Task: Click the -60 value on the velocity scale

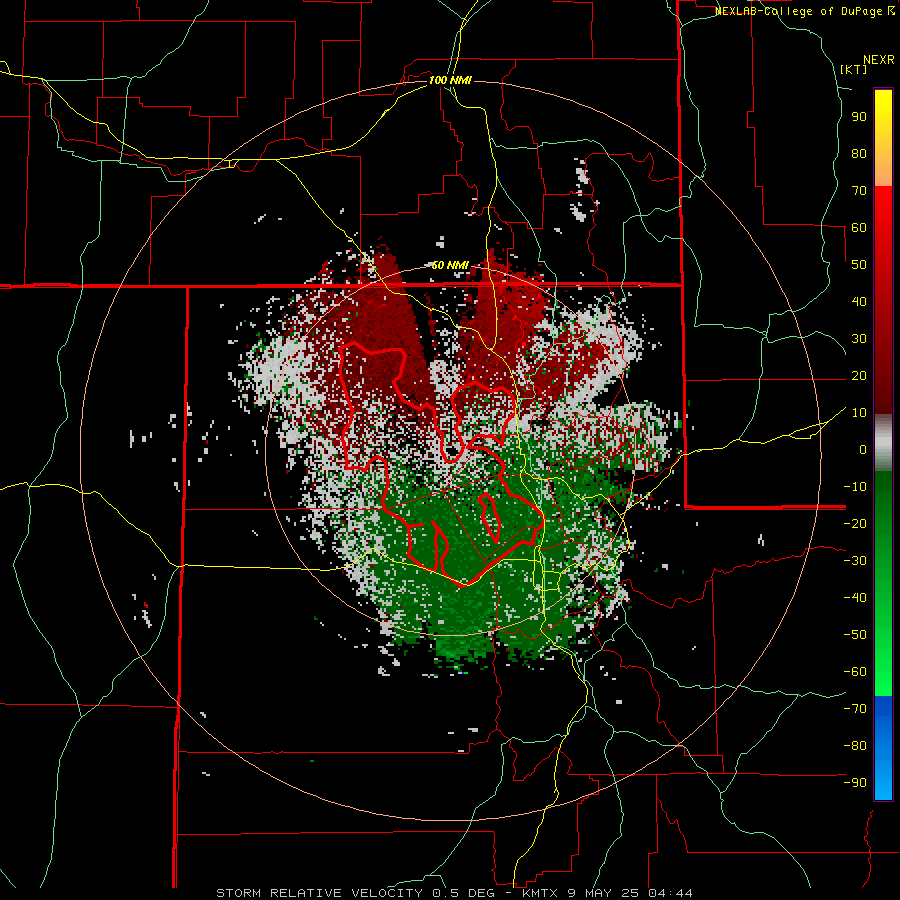Action: point(855,672)
